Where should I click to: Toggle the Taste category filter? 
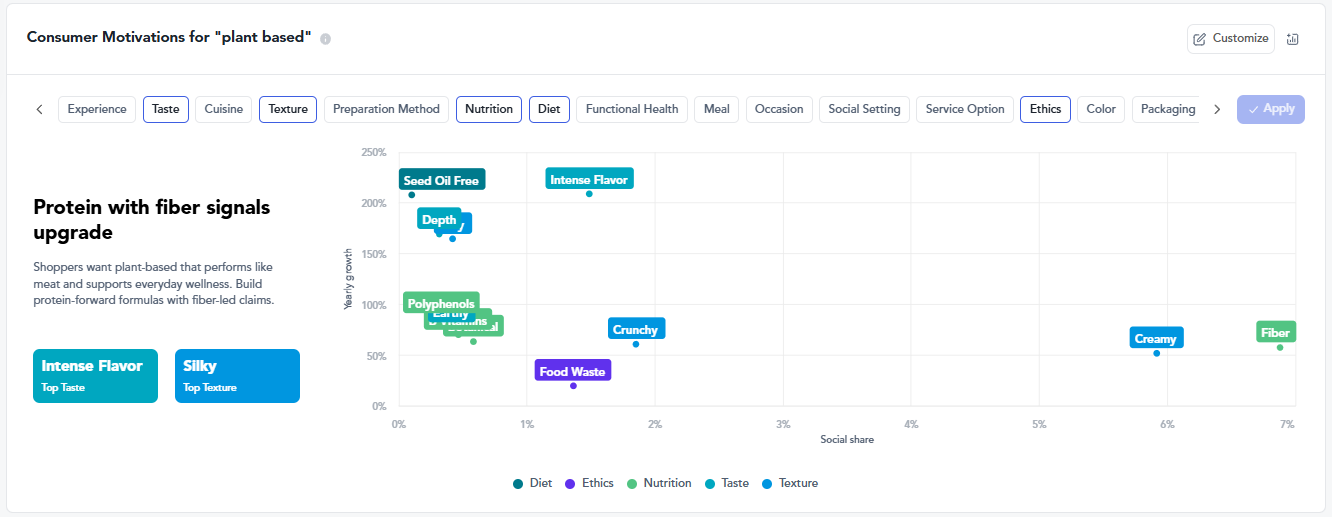(x=166, y=109)
